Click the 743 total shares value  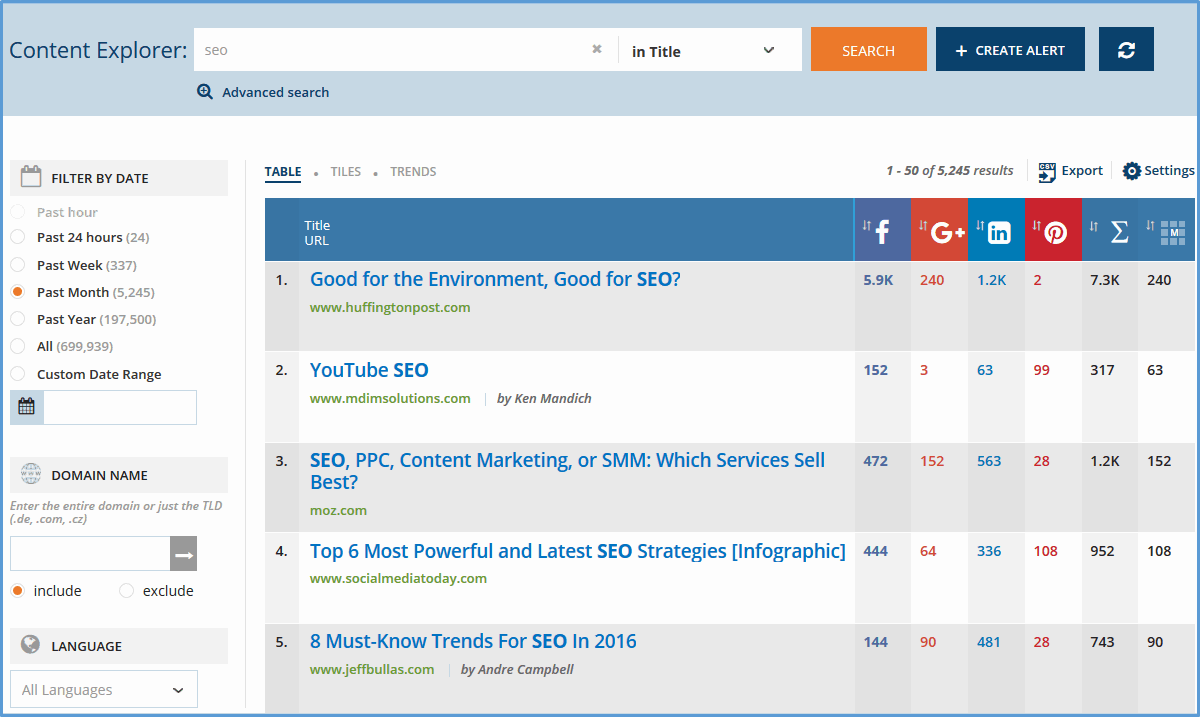1102,642
